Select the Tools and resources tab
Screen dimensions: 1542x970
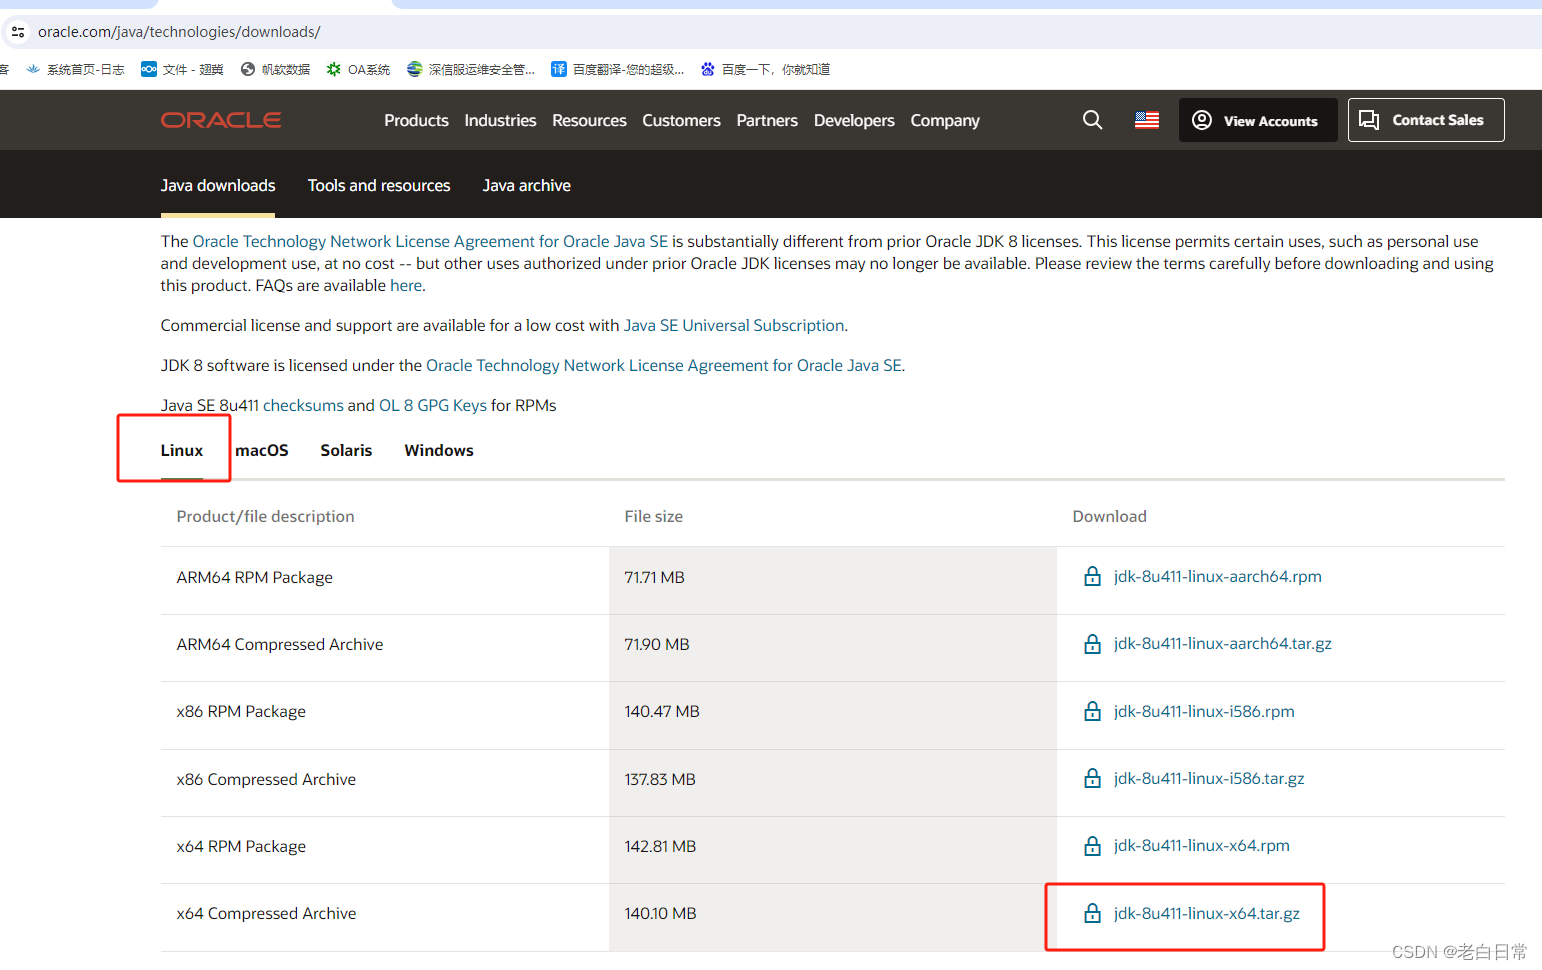[379, 185]
